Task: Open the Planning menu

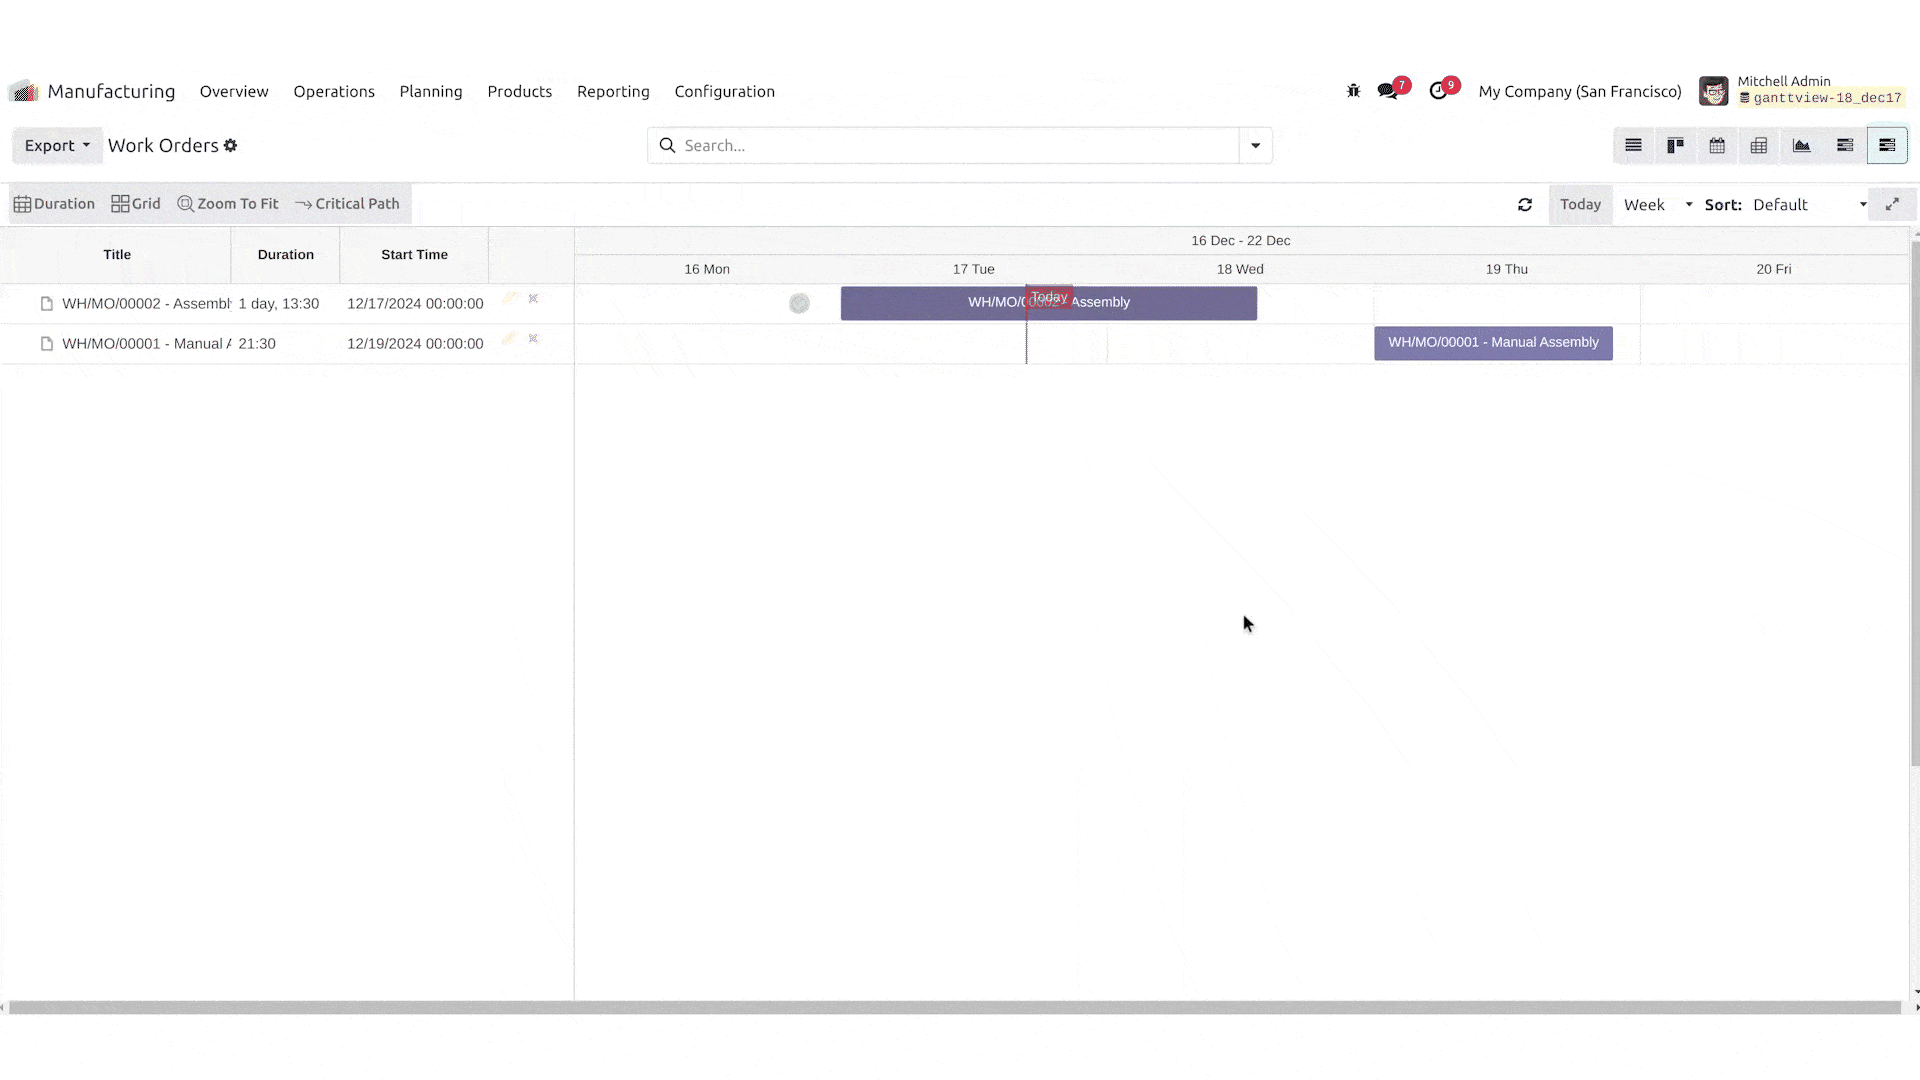Action: pos(430,91)
